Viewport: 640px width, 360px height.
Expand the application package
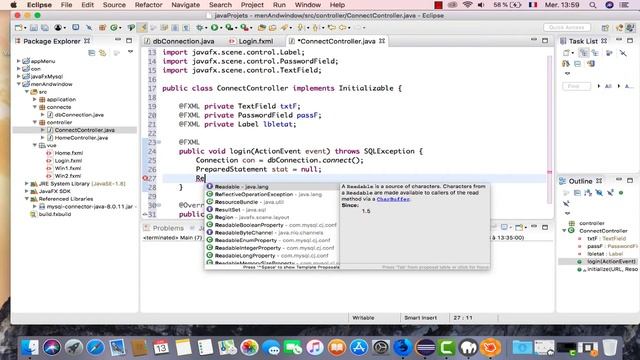tap(35, 99)
